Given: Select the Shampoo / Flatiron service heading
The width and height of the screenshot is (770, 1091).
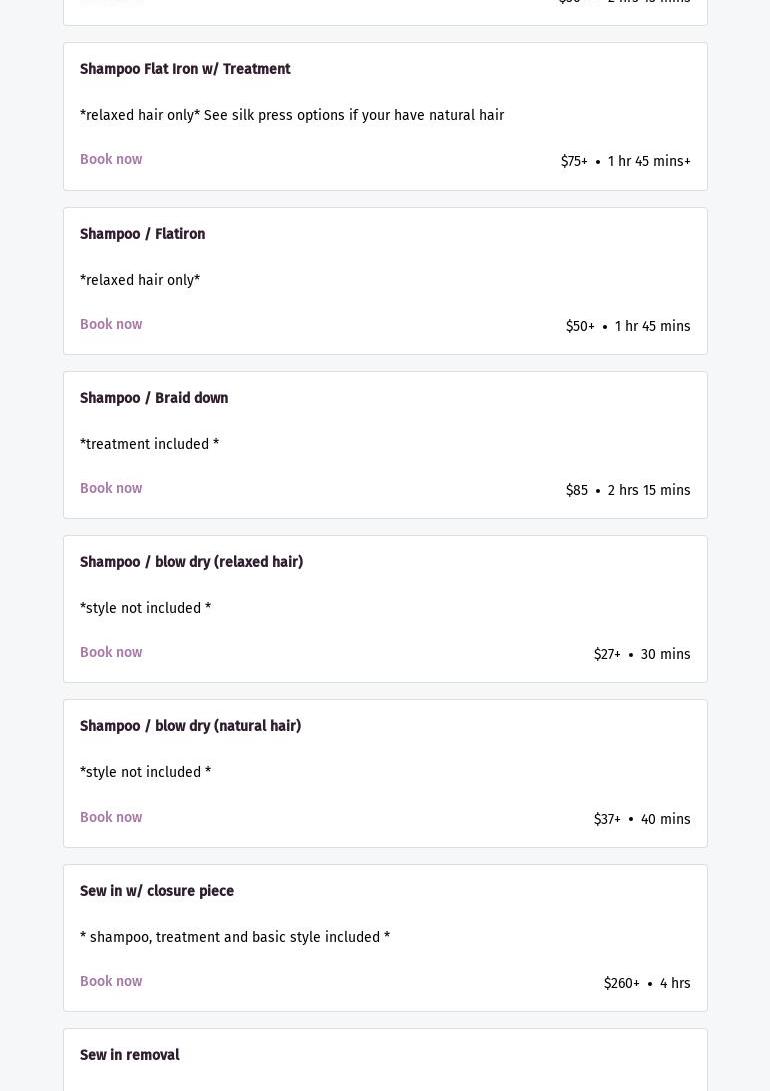Looking at the screenshot, I should [x=142, y=235].
